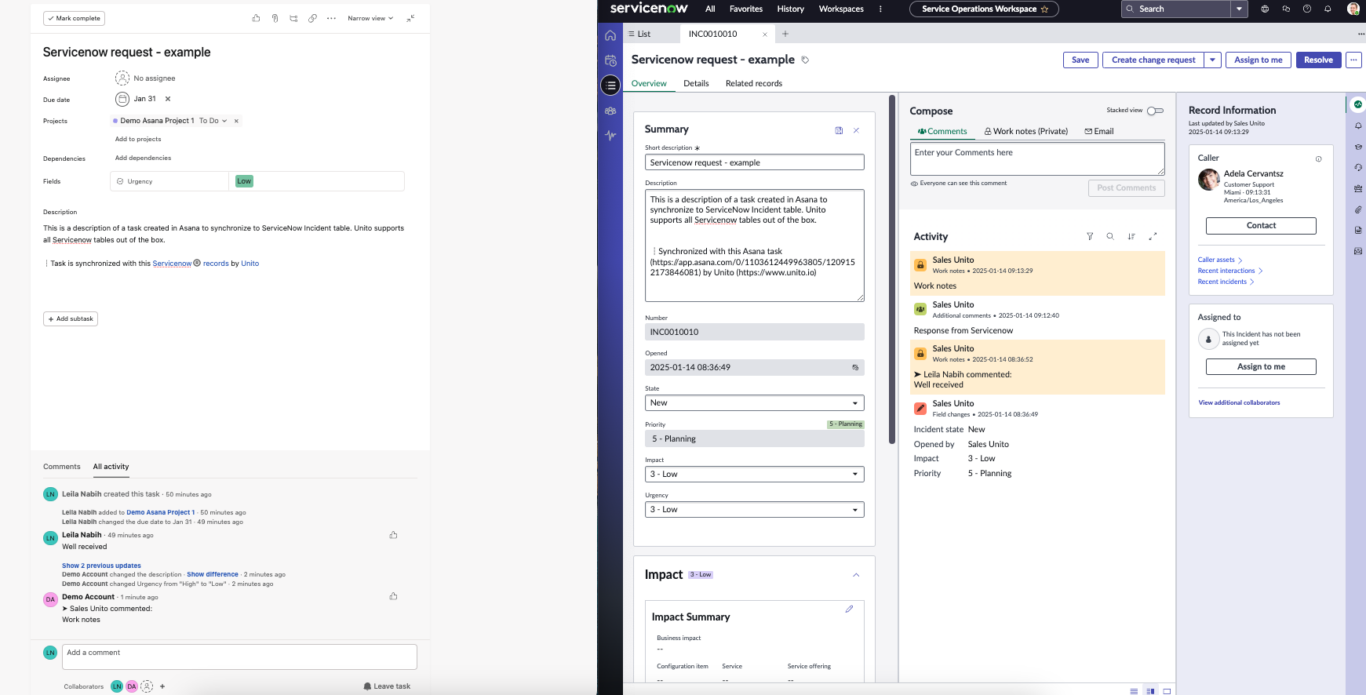Search within the Activity stream
Viewport: 1366px width, 695px height.
[1110, 237]
